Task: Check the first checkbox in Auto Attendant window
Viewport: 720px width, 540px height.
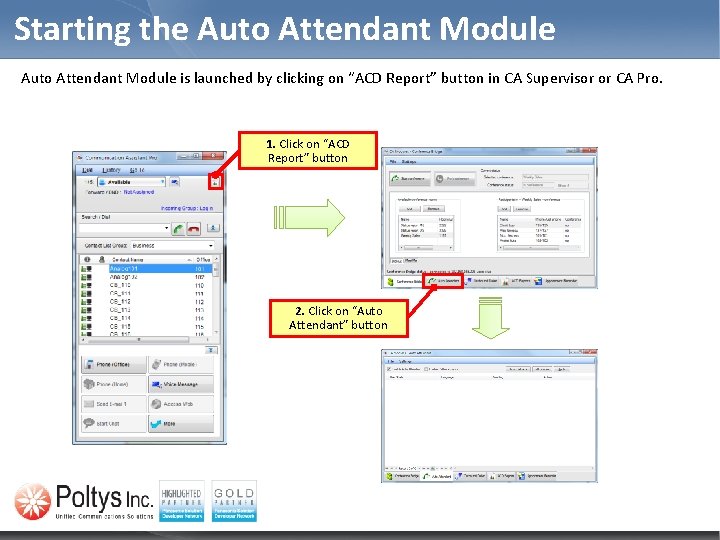Action: pos(390,369)
